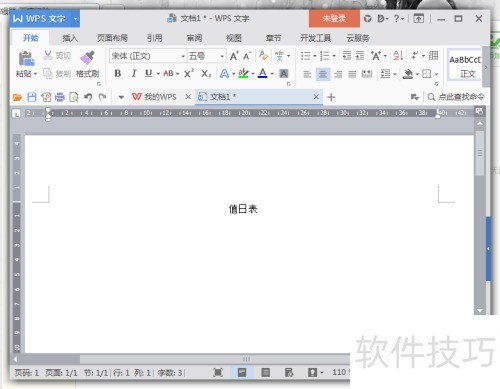This screenshot has width=500, height=389.
Task: Open the WPS 文字 application menu arrow
Action: click(76, 19)
